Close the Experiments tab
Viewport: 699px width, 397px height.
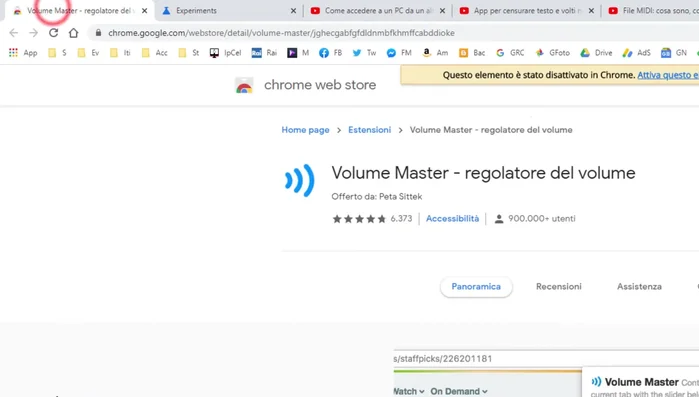click(293, 11)
